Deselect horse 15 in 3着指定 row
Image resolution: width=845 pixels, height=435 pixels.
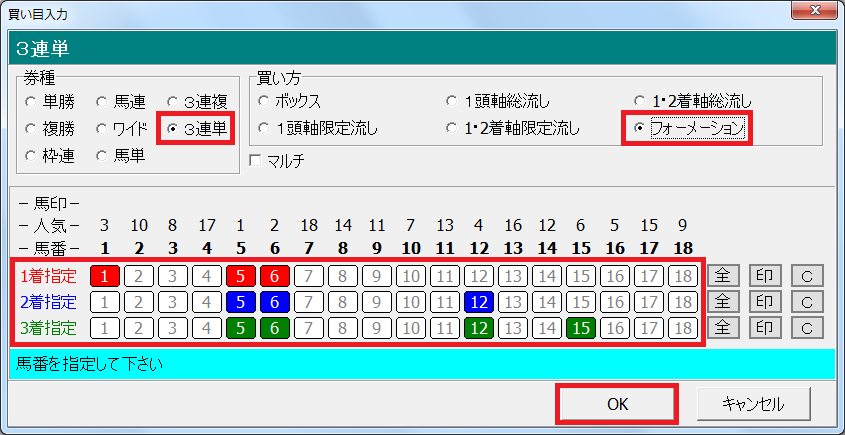point(580,328)
